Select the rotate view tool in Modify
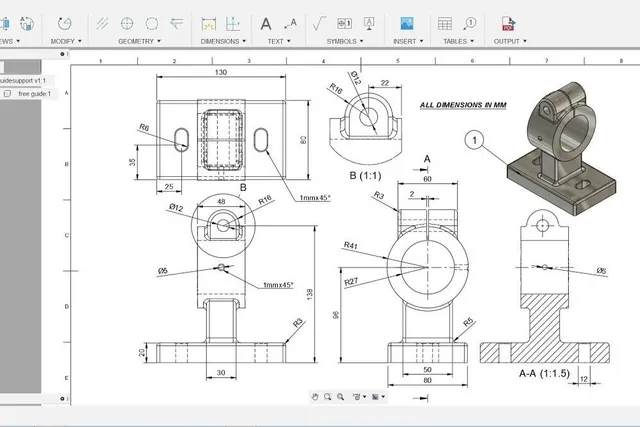Screen dimensions: 640x427 coord(64,24)
